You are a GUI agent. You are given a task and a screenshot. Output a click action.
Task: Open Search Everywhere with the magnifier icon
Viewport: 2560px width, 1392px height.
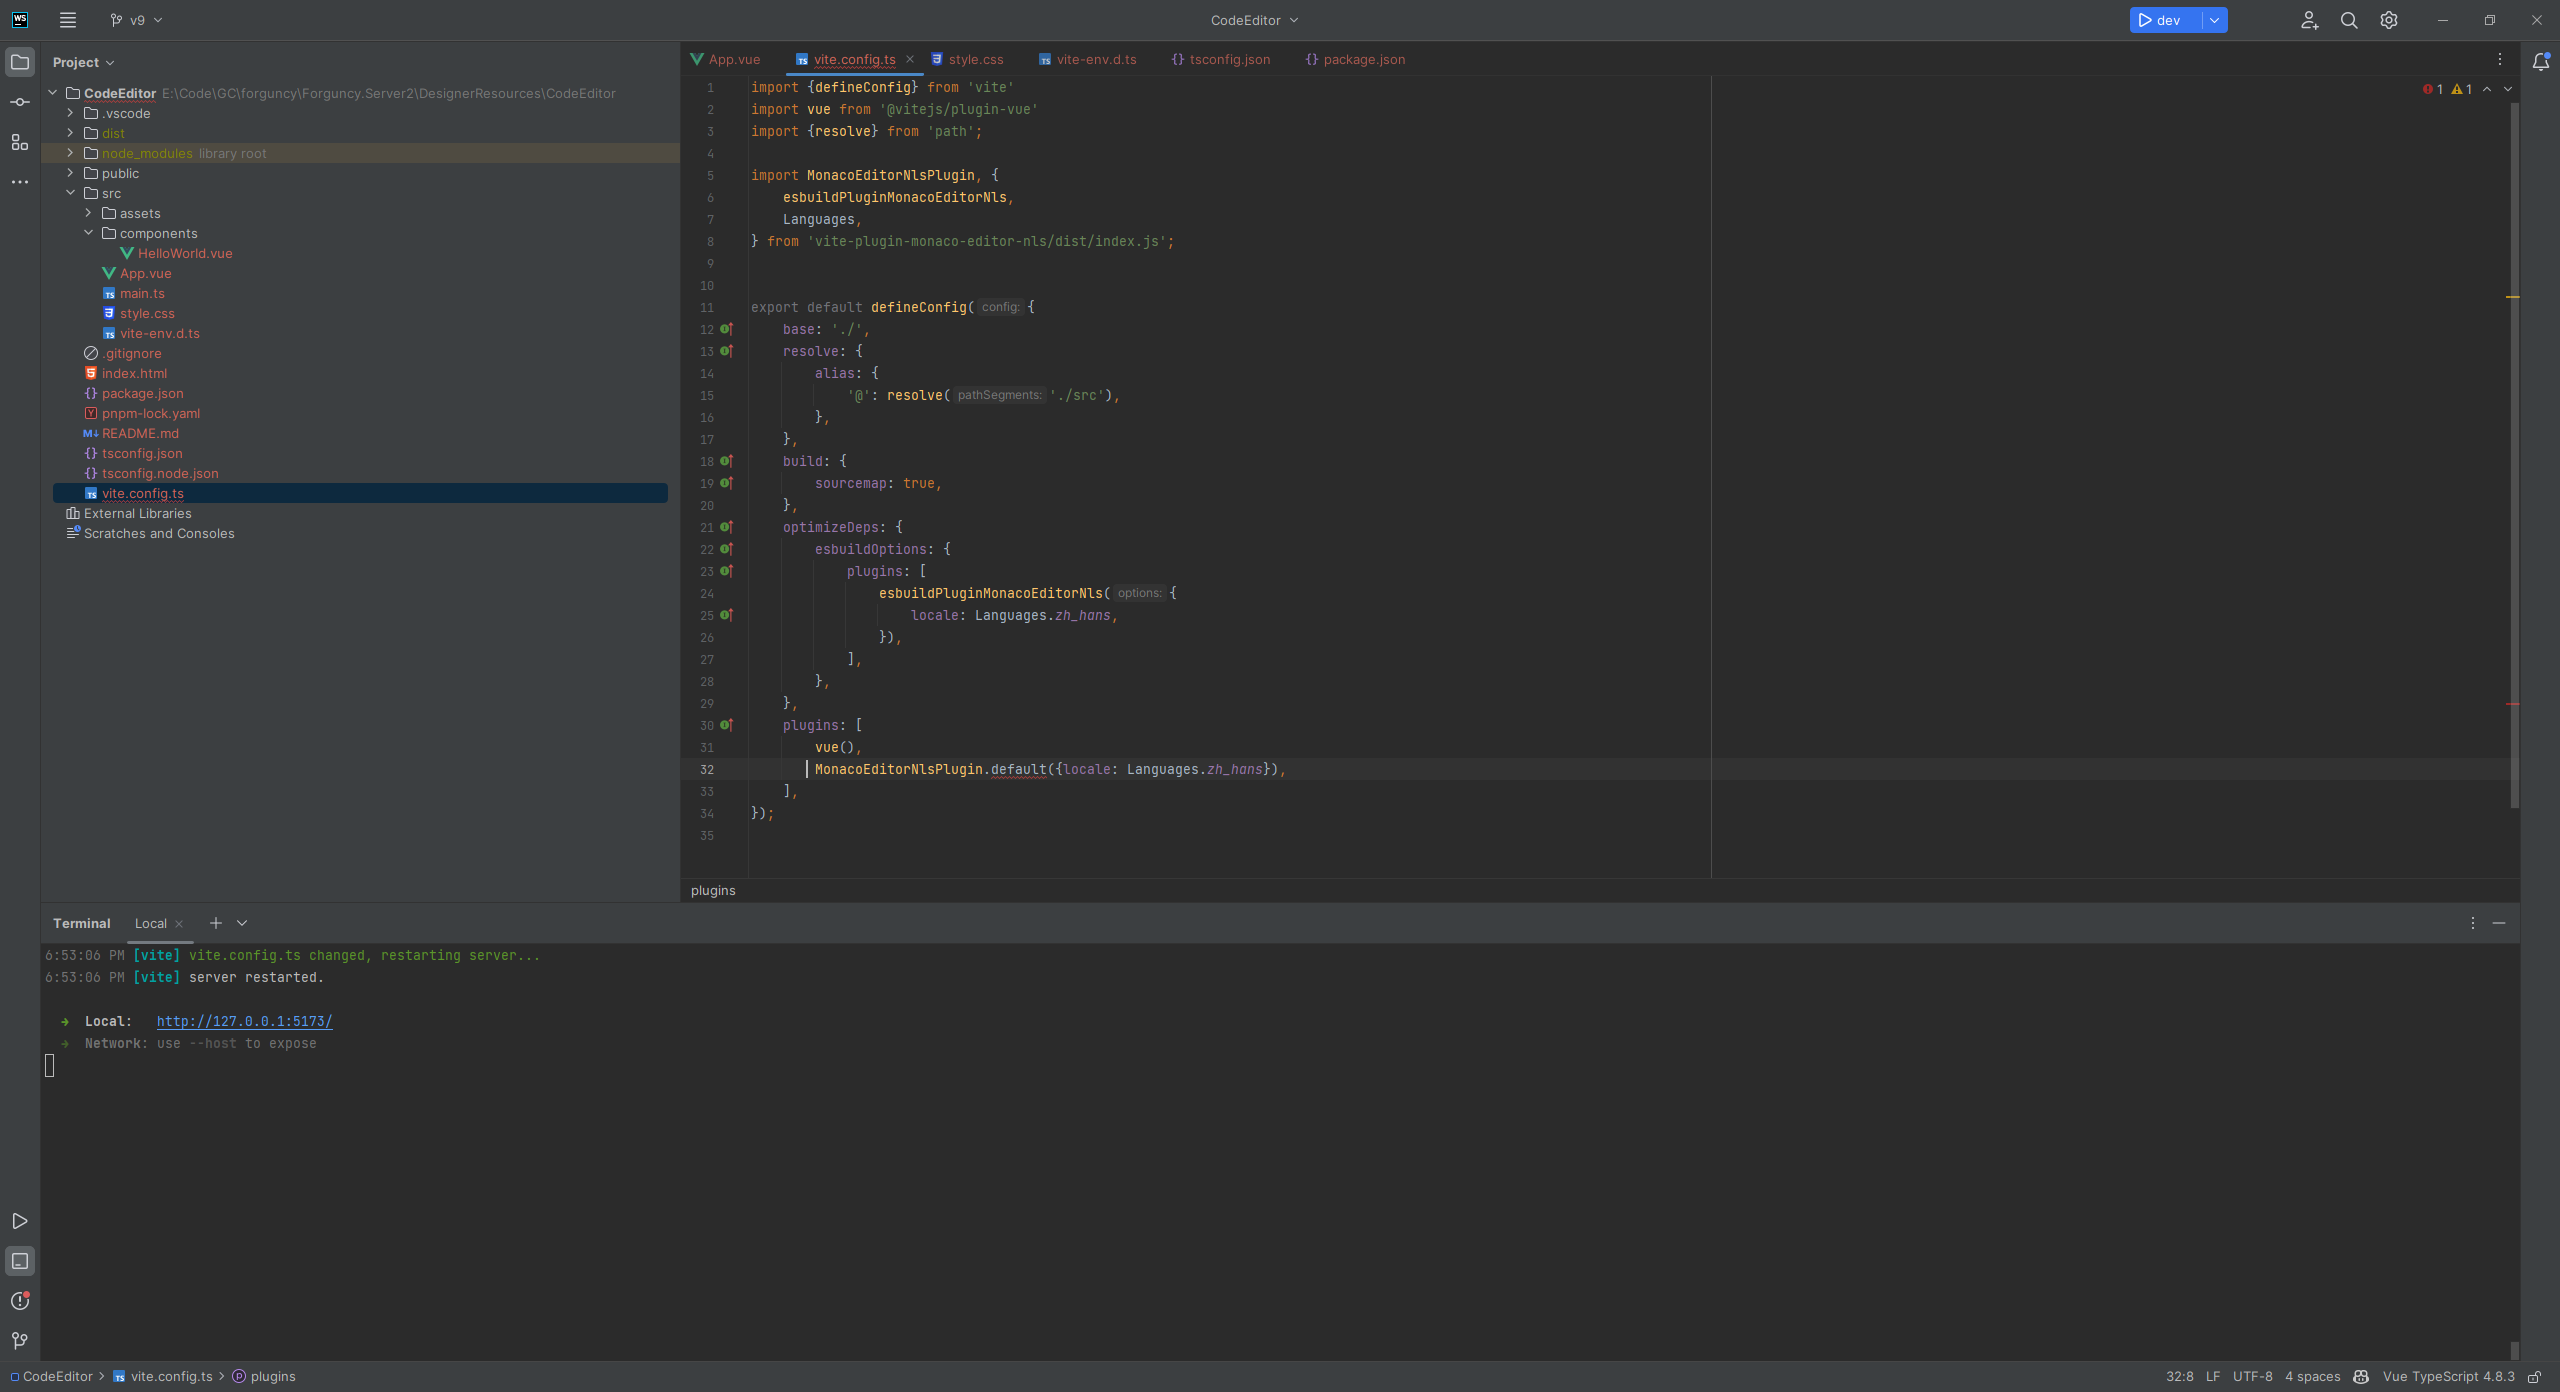click(2349, 20)
